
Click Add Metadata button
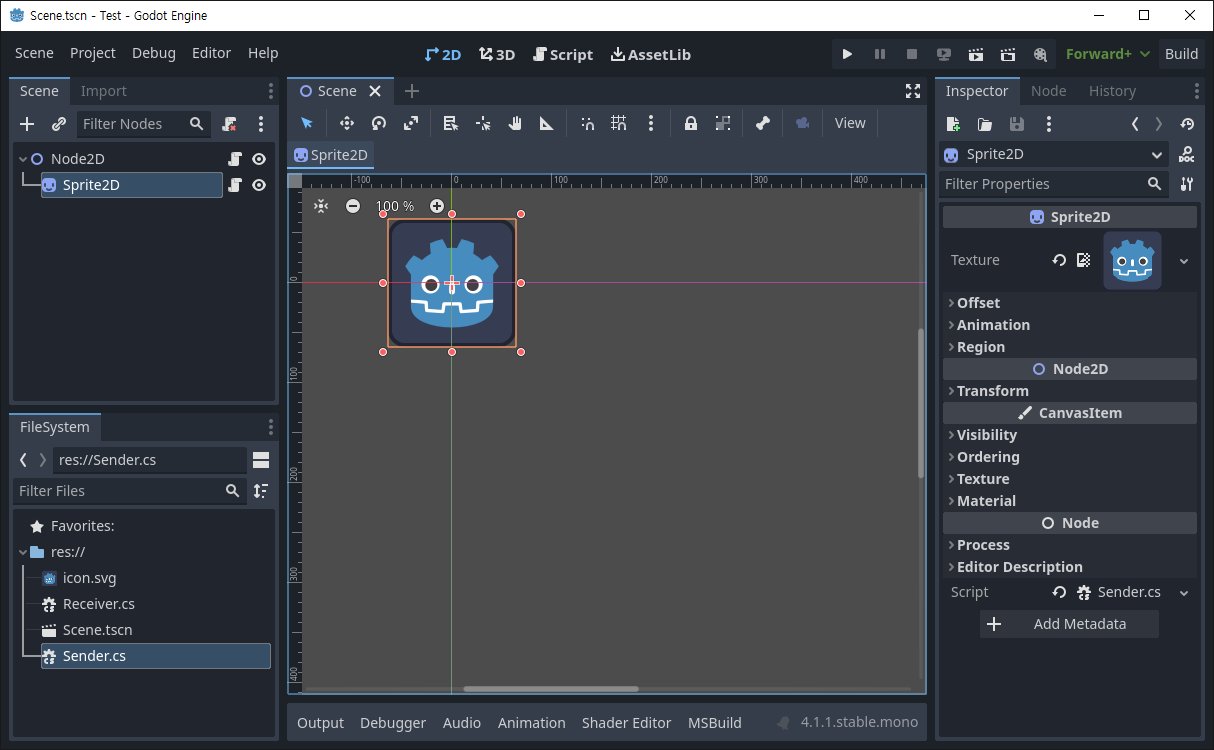click(1069, 624)
